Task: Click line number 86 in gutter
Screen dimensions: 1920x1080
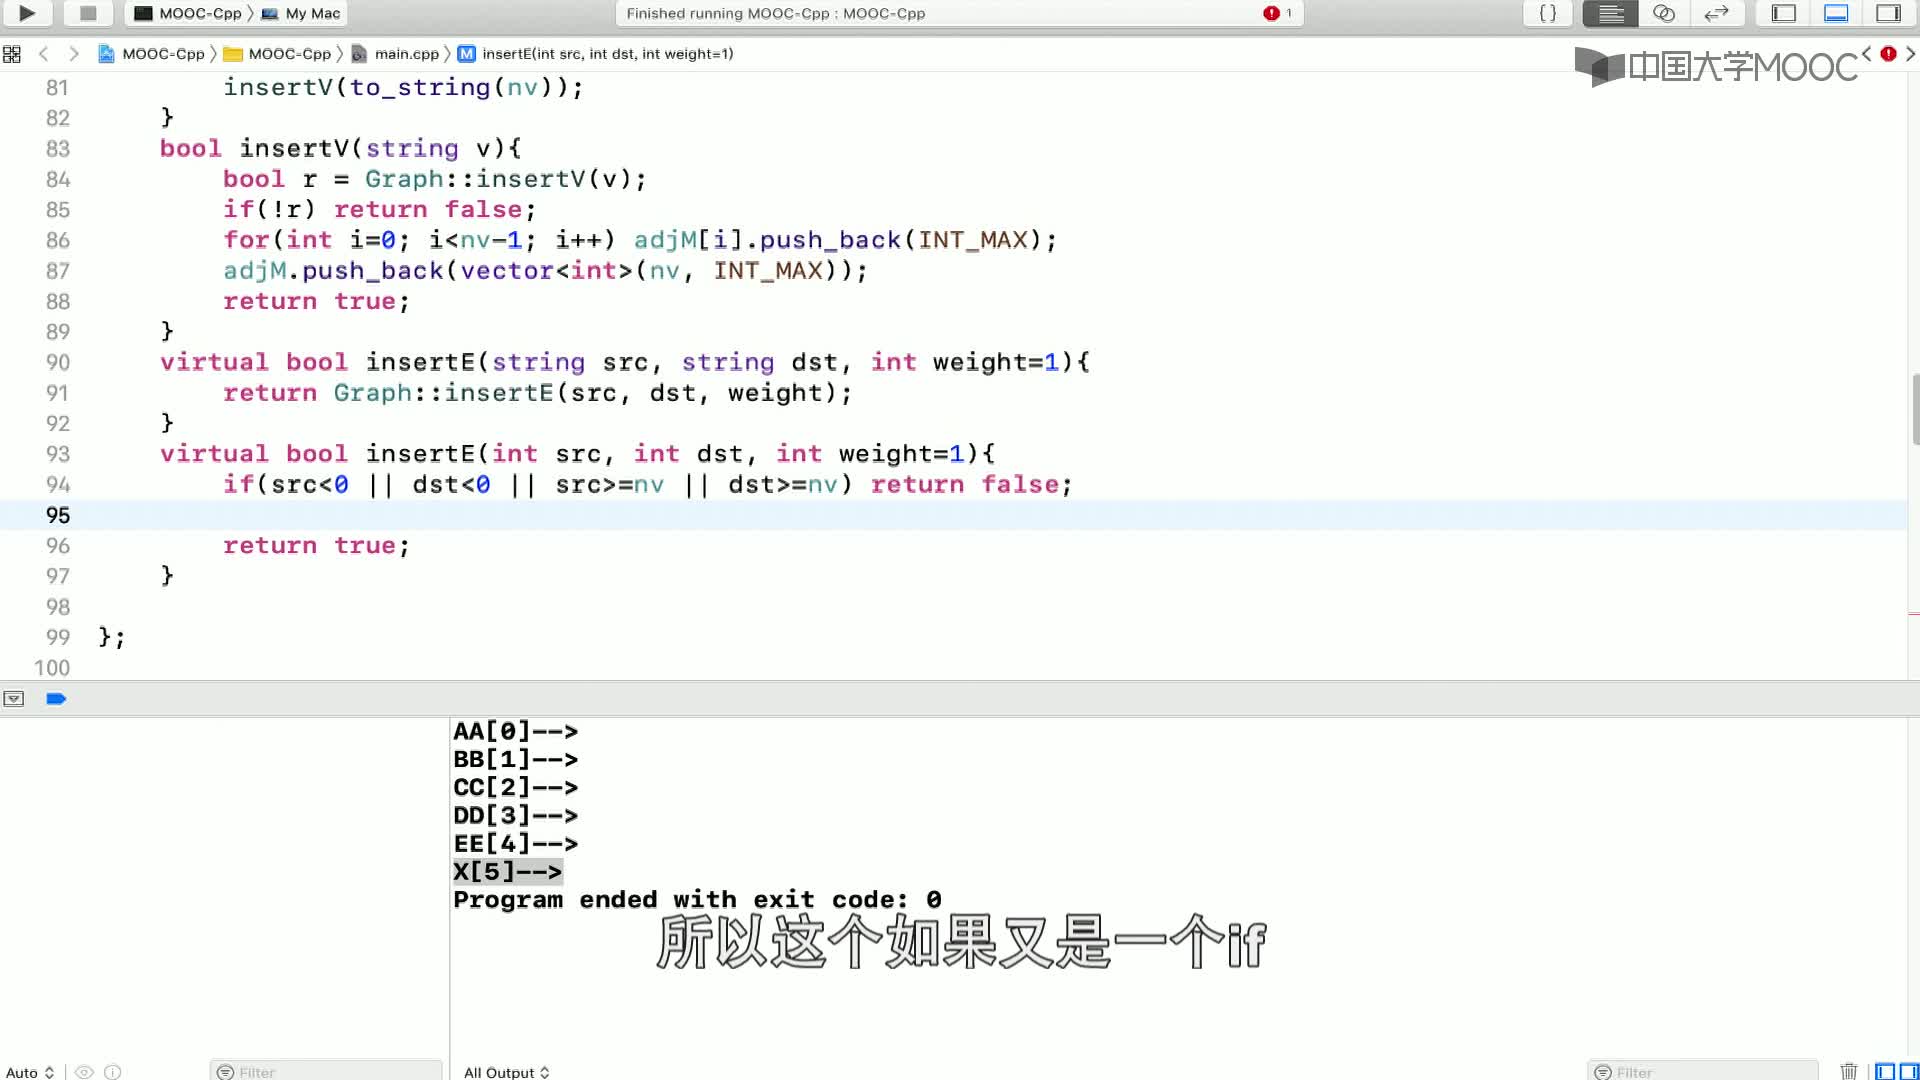Action: tap(57, 241)
